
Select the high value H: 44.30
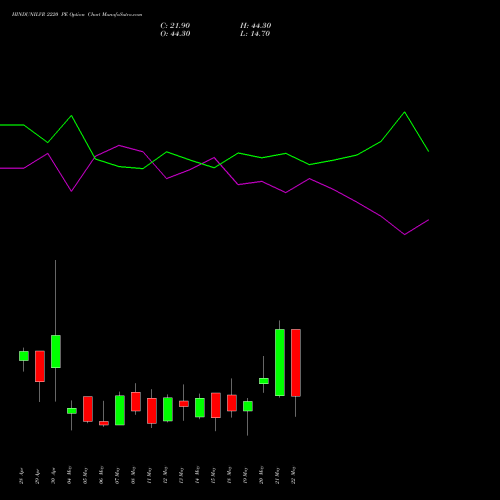(256, 26)
